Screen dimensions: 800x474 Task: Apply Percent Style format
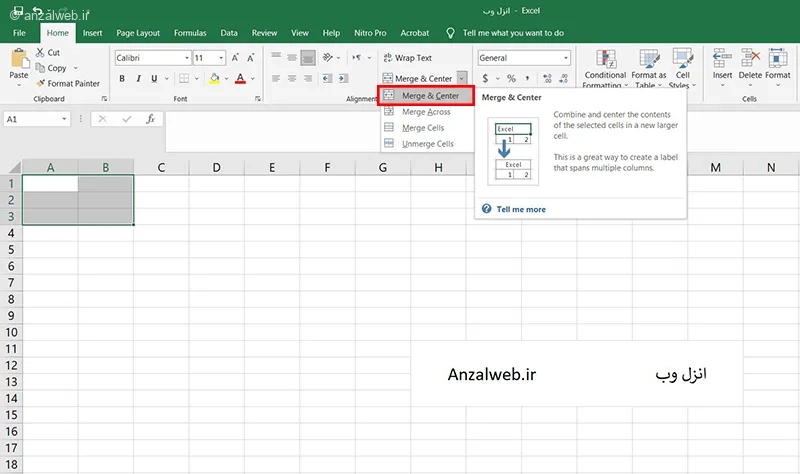511,79
